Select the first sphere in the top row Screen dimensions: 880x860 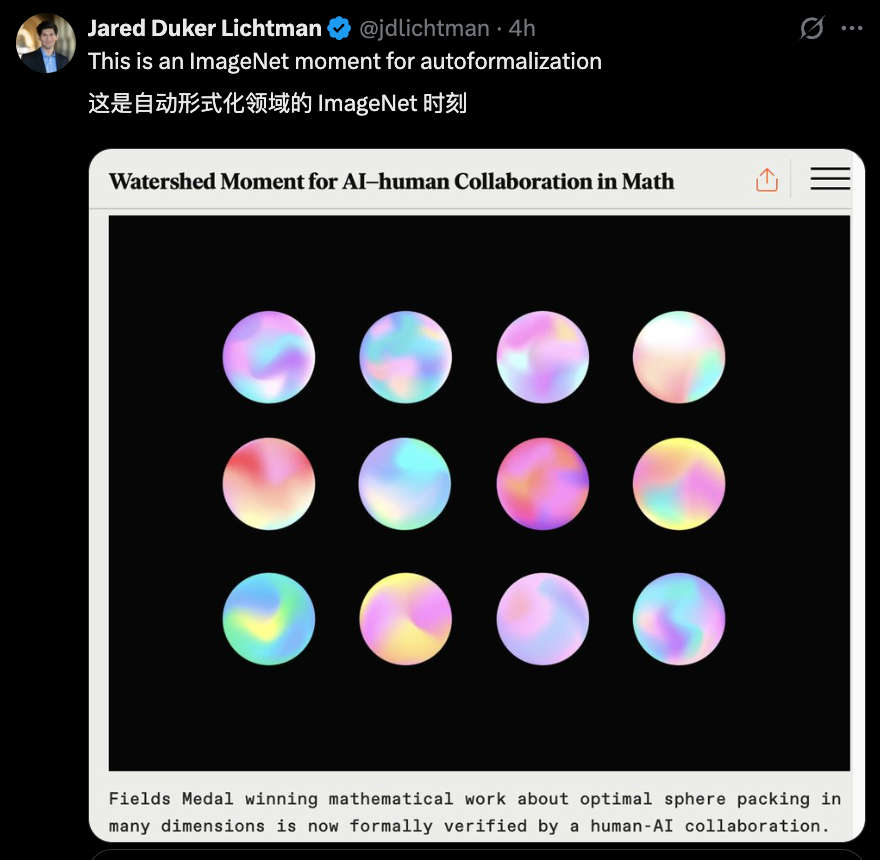point(269,357)
